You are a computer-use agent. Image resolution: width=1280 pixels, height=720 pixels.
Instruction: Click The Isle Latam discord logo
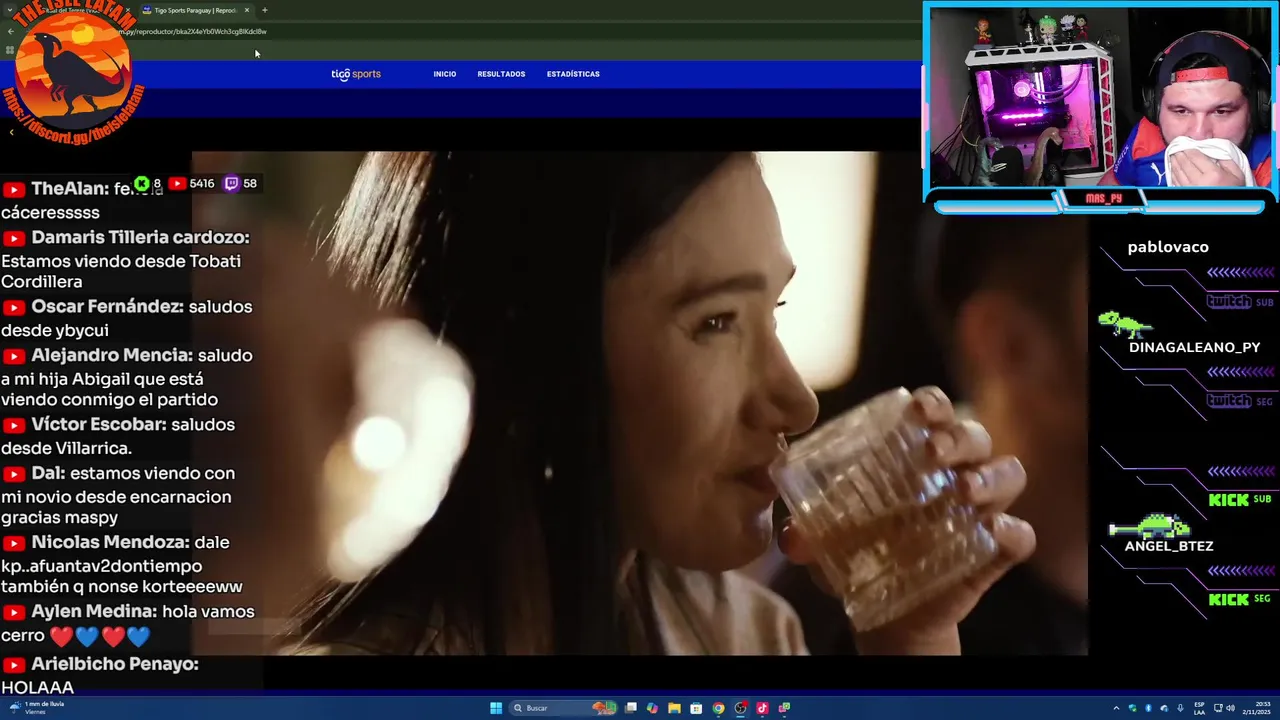[x=75, y=70]
